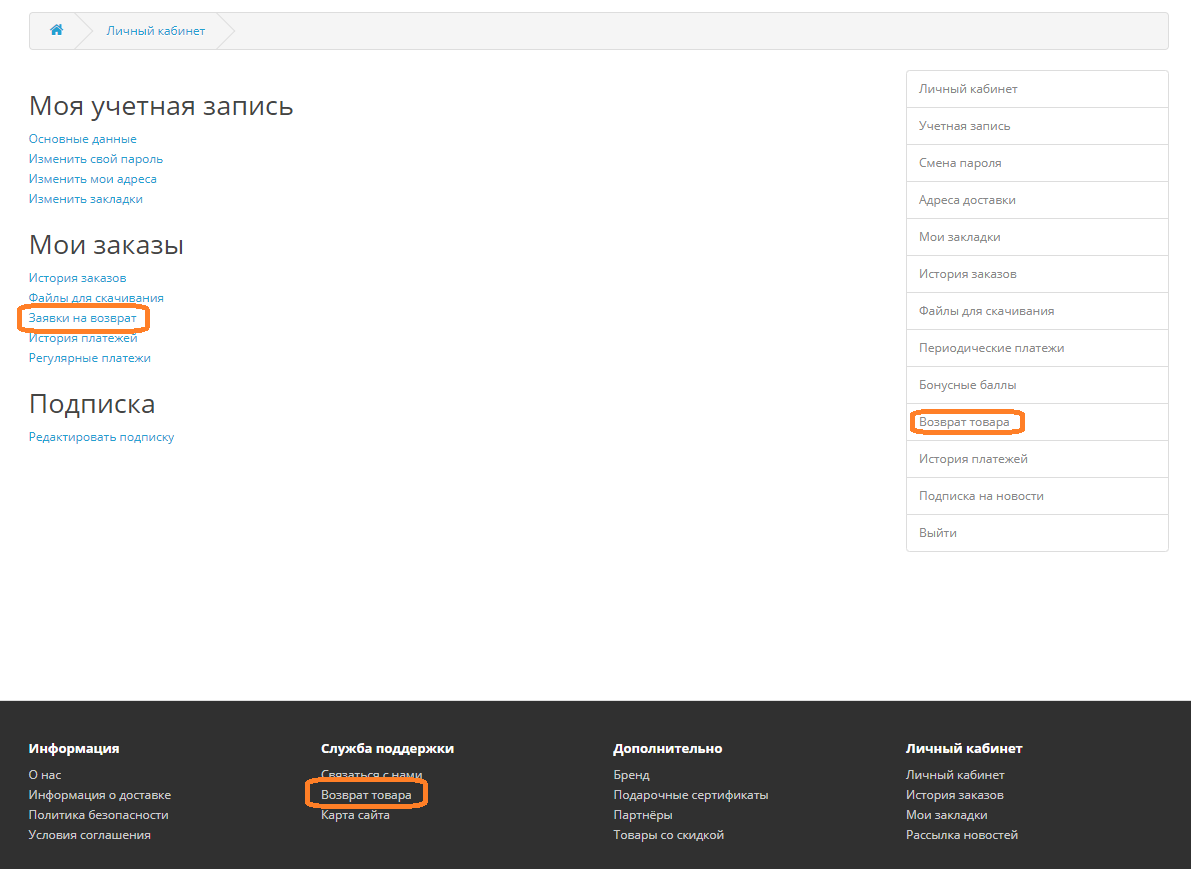The height and width of the screenshot is (869, 1191).
Task: Click the home icon in breadcrumb
Action: point(56,30)
